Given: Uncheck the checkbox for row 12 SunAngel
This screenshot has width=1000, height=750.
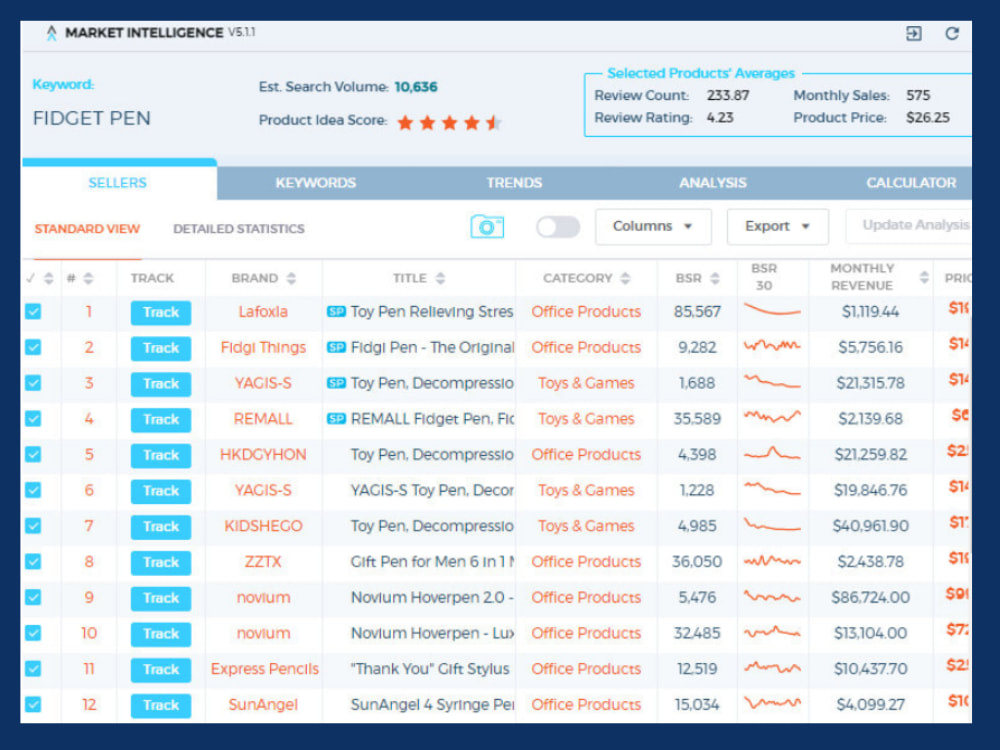Looking at the screenshot, I should [33, 704].
